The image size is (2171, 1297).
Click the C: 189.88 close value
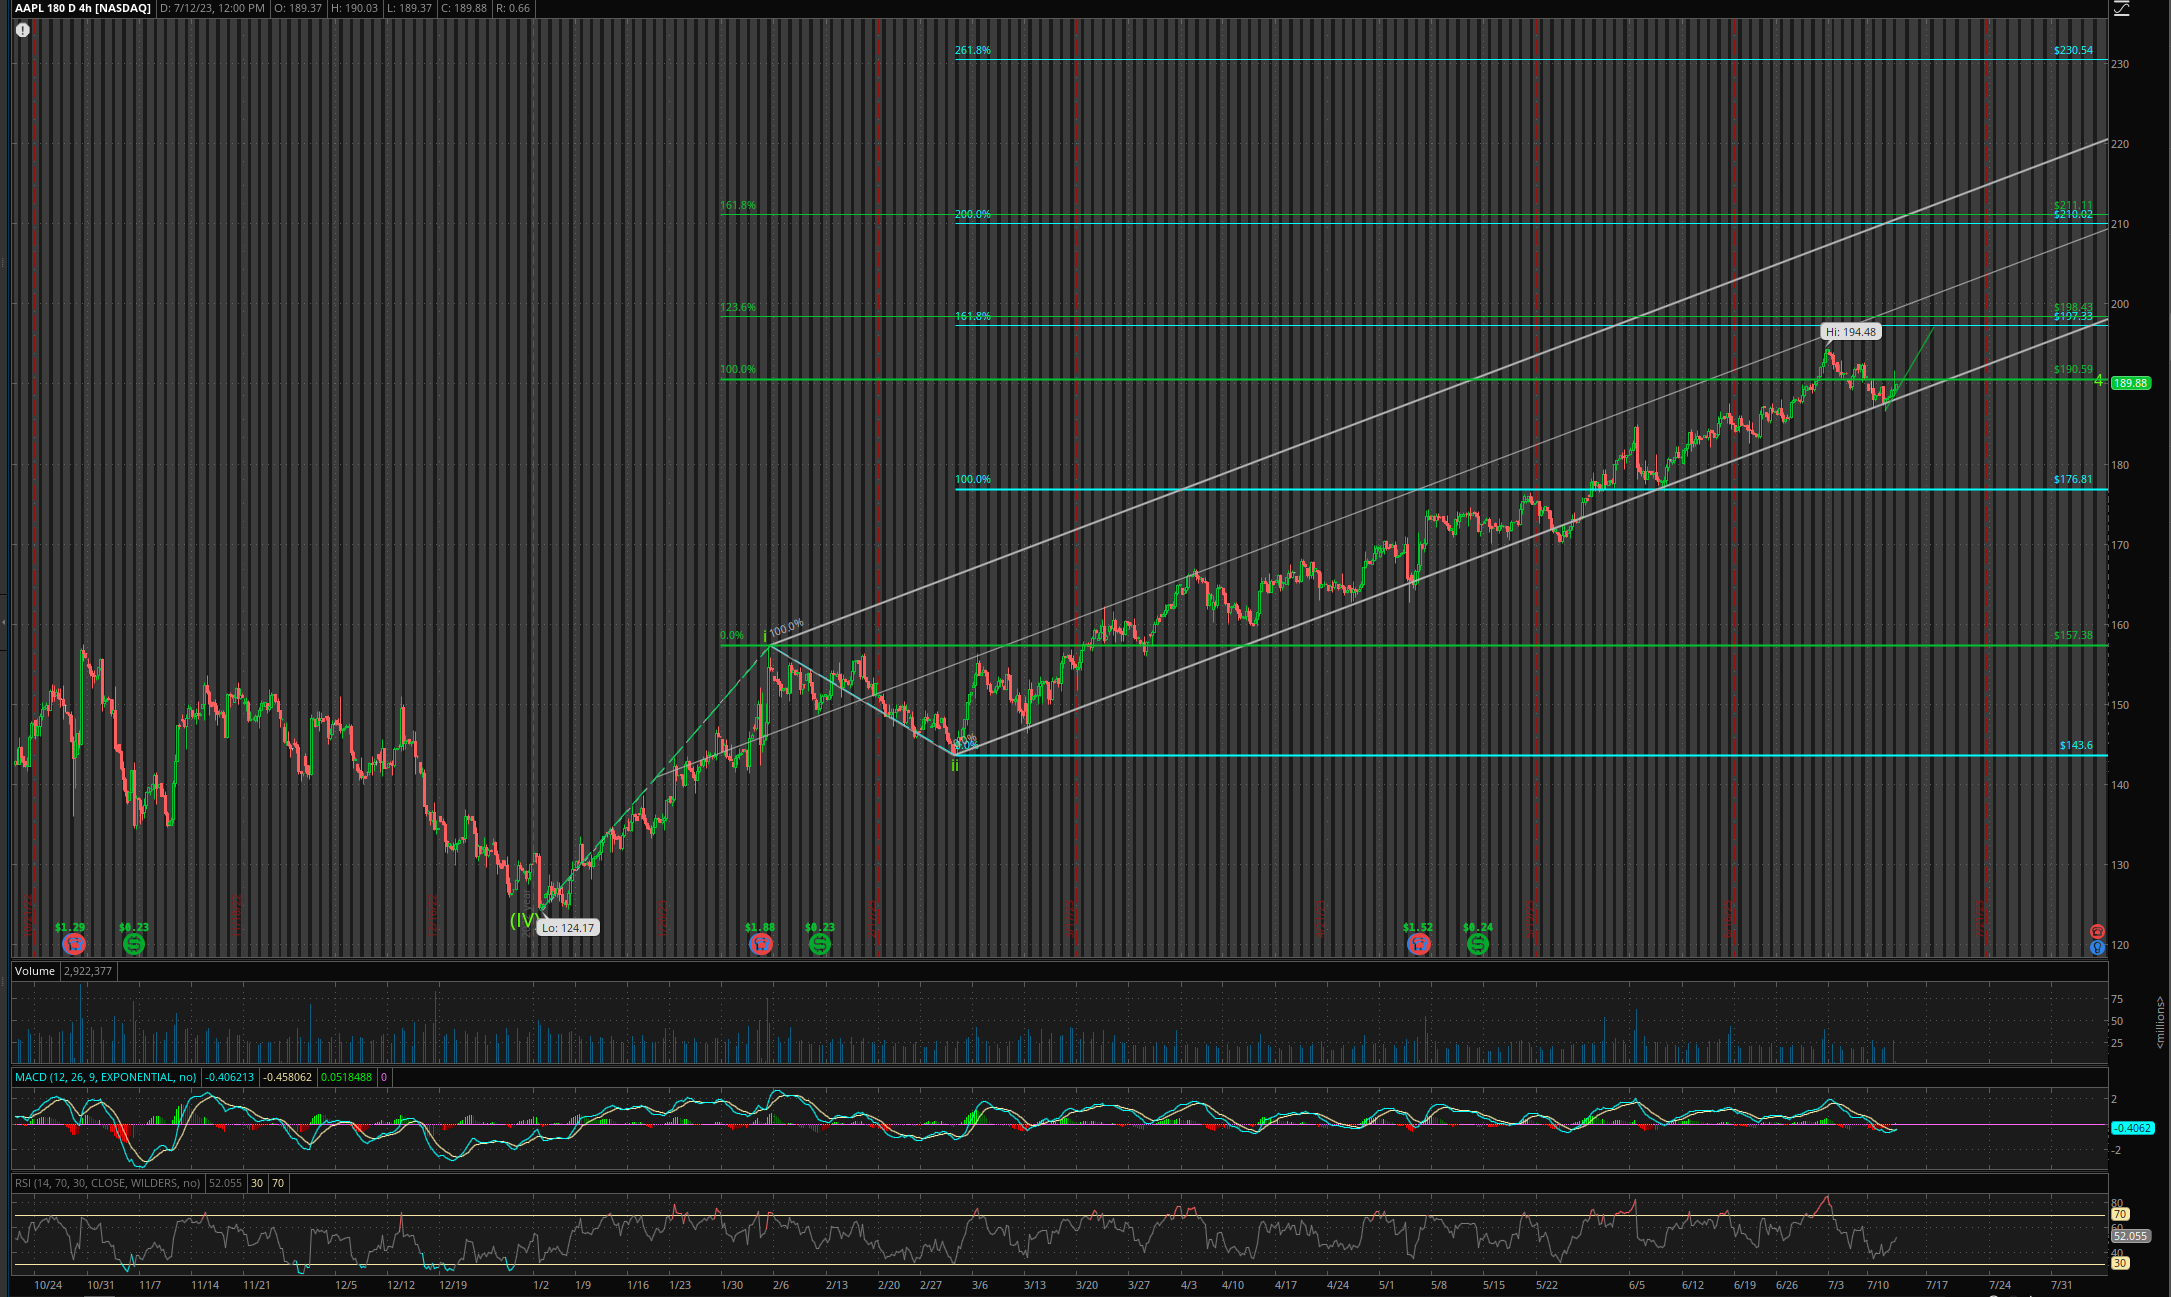coord(464,8)
